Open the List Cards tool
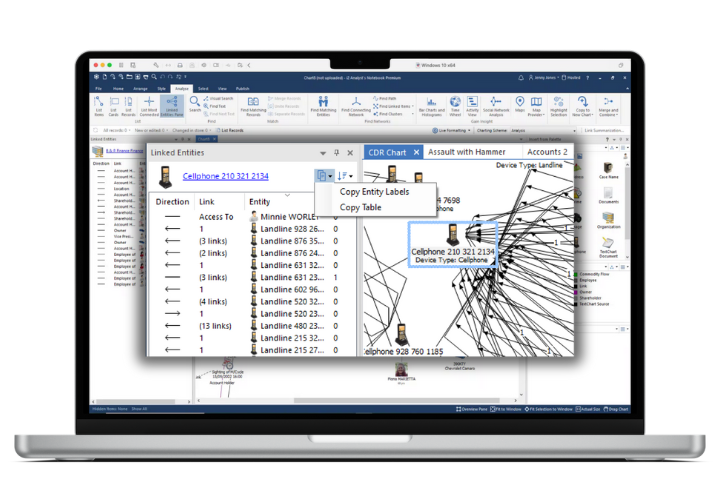720x500 pixels. pyautogui.click(x=113, y=106)
